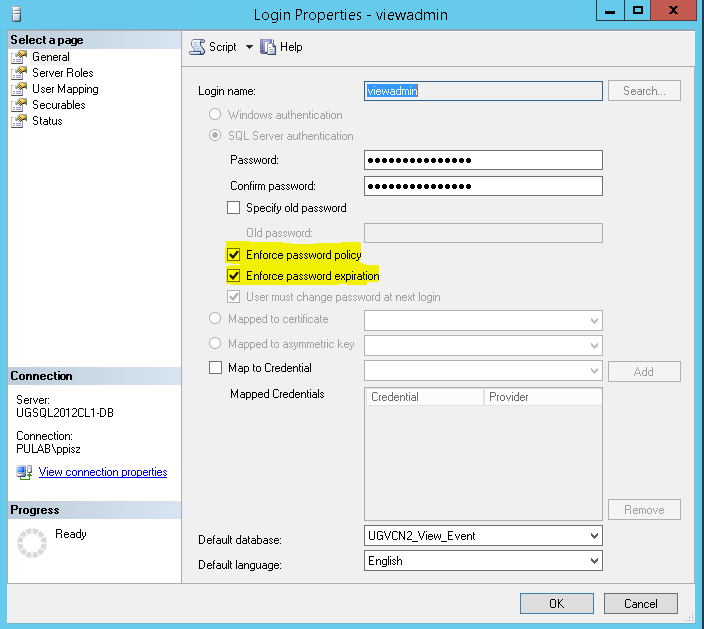704x629 pixels.
Task: Minimize the Login Properties window
Action: (x=610, y=11)
